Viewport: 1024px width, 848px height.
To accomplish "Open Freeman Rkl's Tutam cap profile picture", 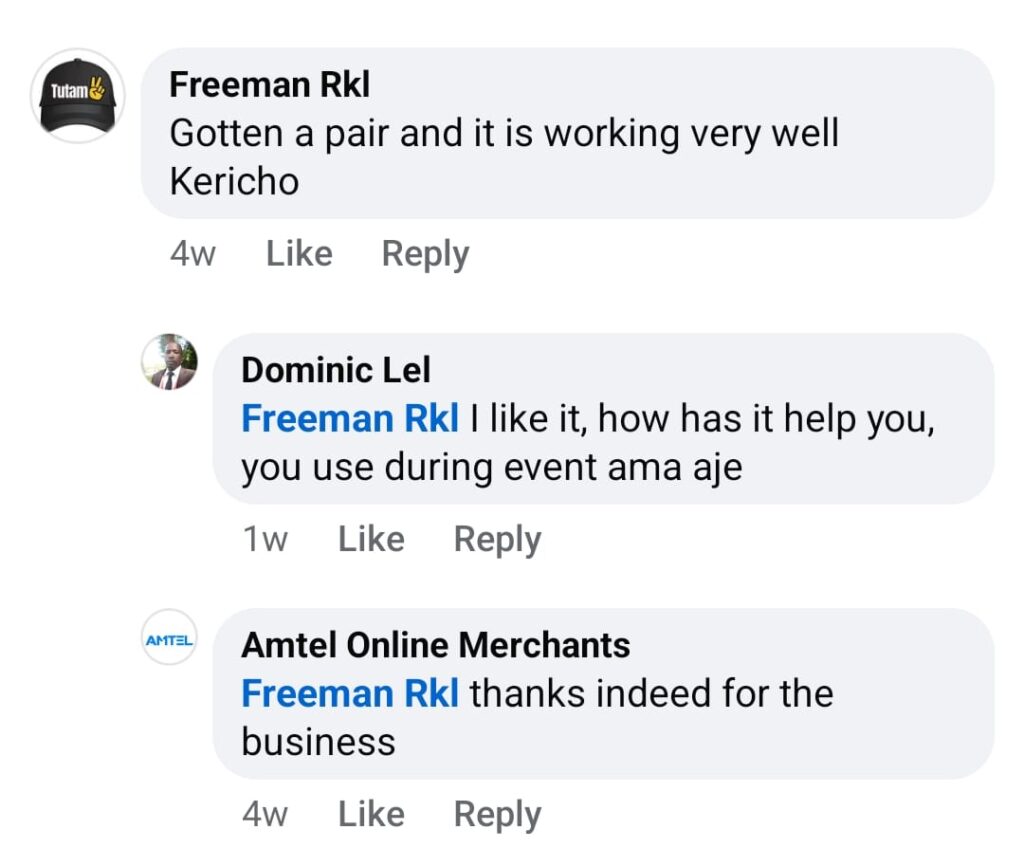I will point(78,95).
